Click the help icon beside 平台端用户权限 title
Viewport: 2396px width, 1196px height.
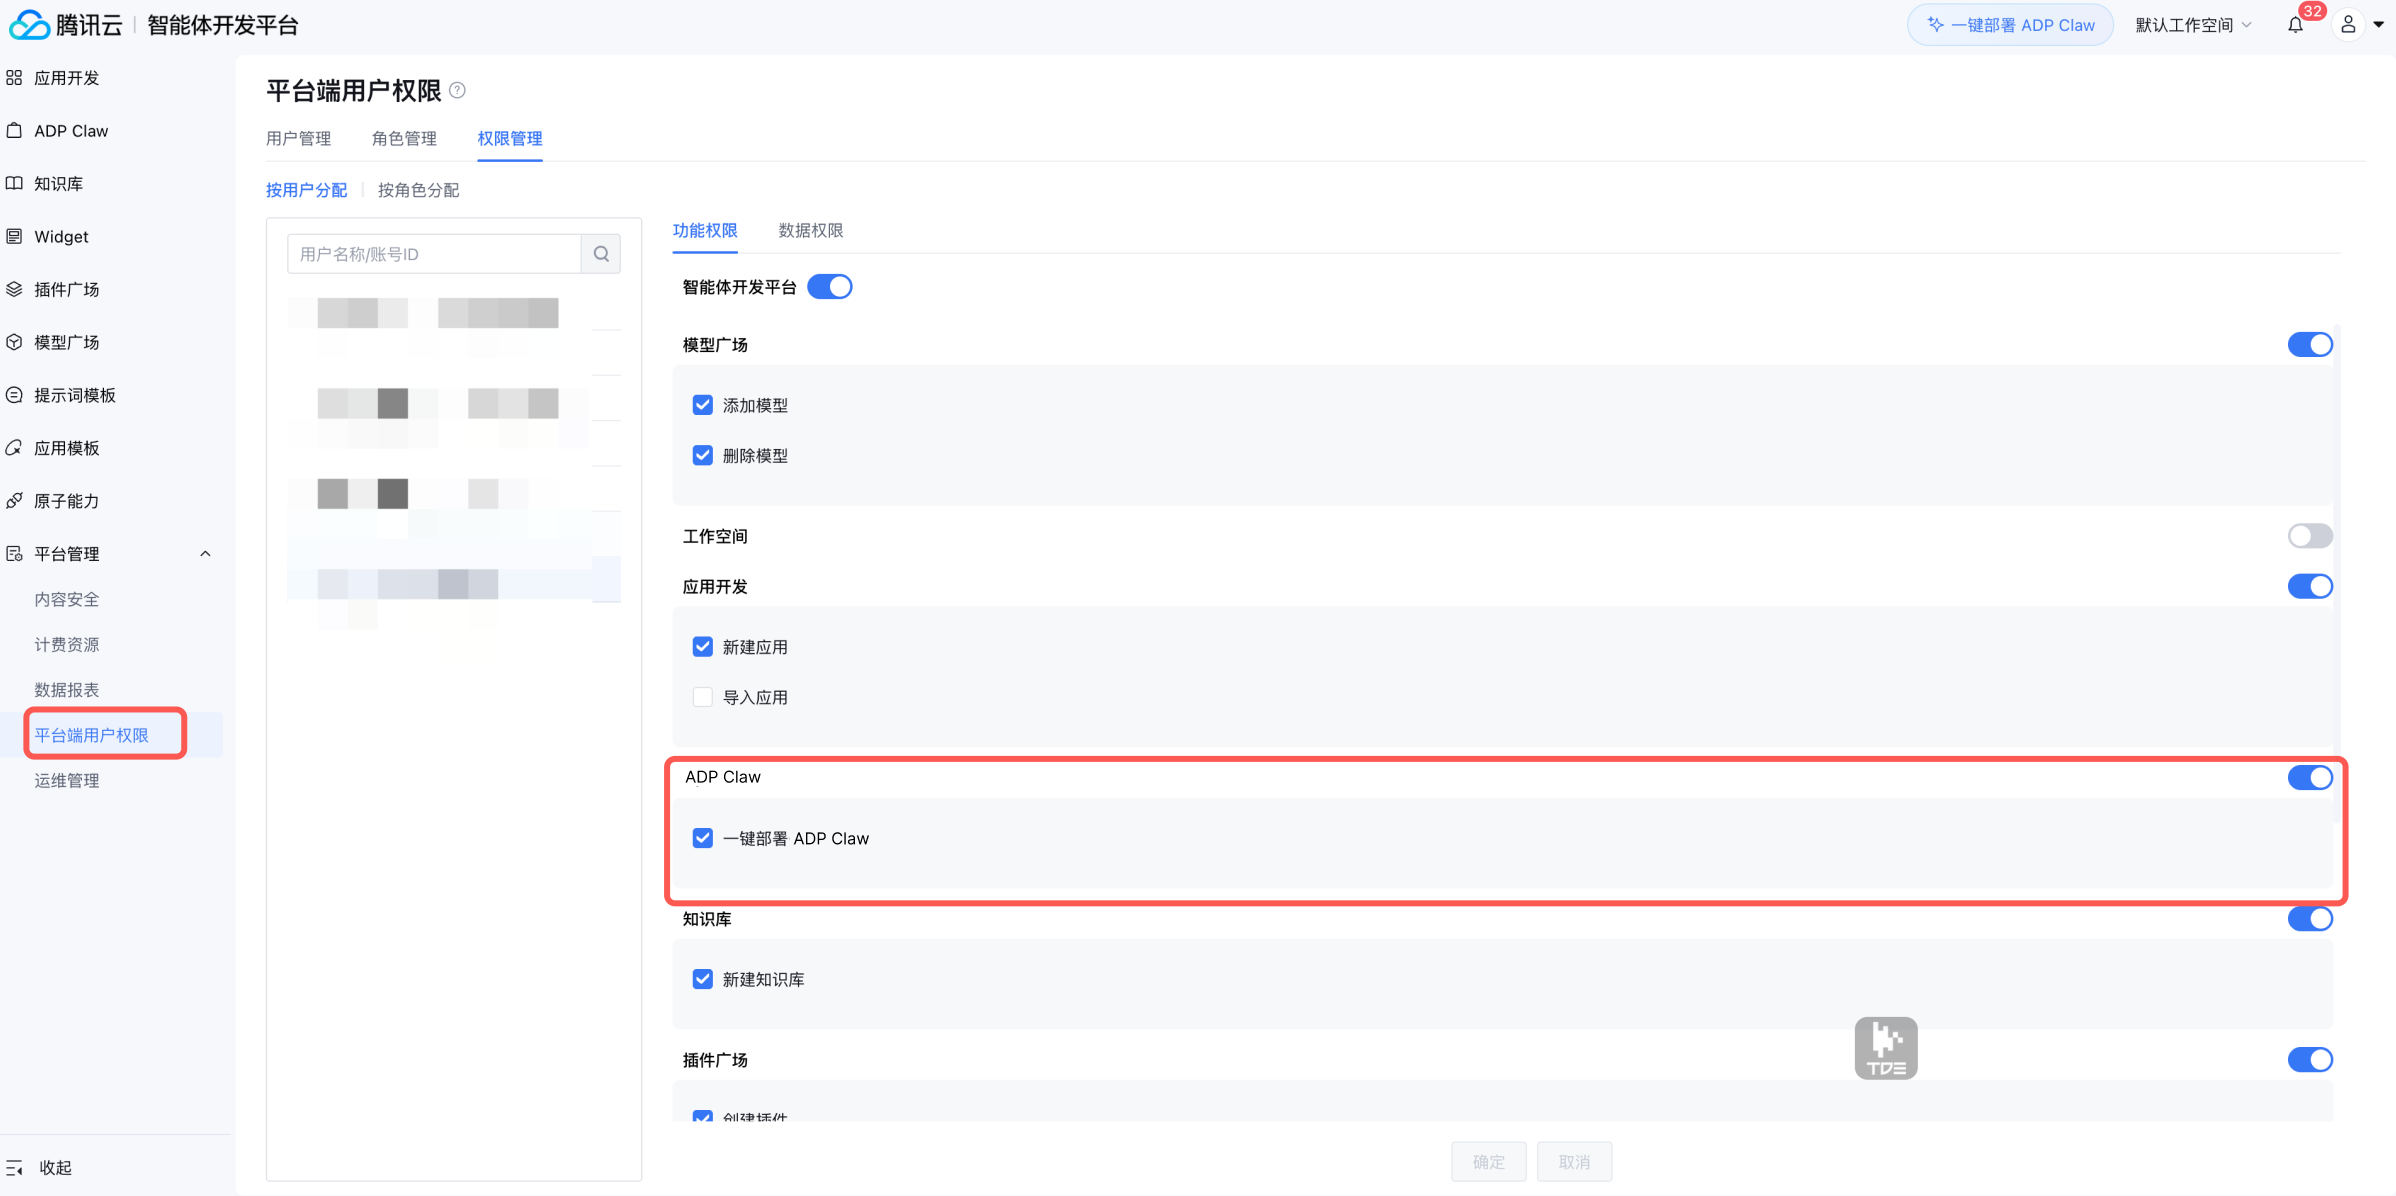458,90
